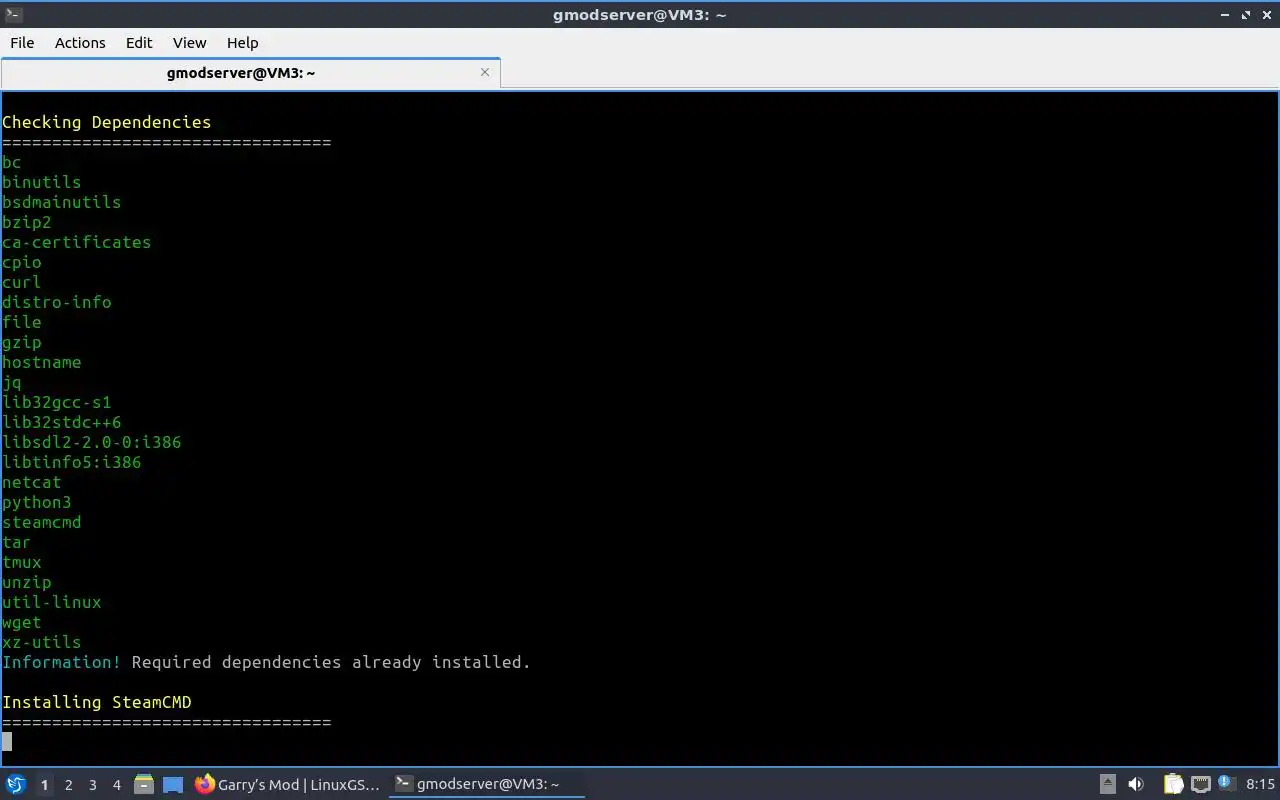Click the show desktop icon in taskbar
Image resolution: width=1280 pixels, height=800 pixels.
[173, 785]
